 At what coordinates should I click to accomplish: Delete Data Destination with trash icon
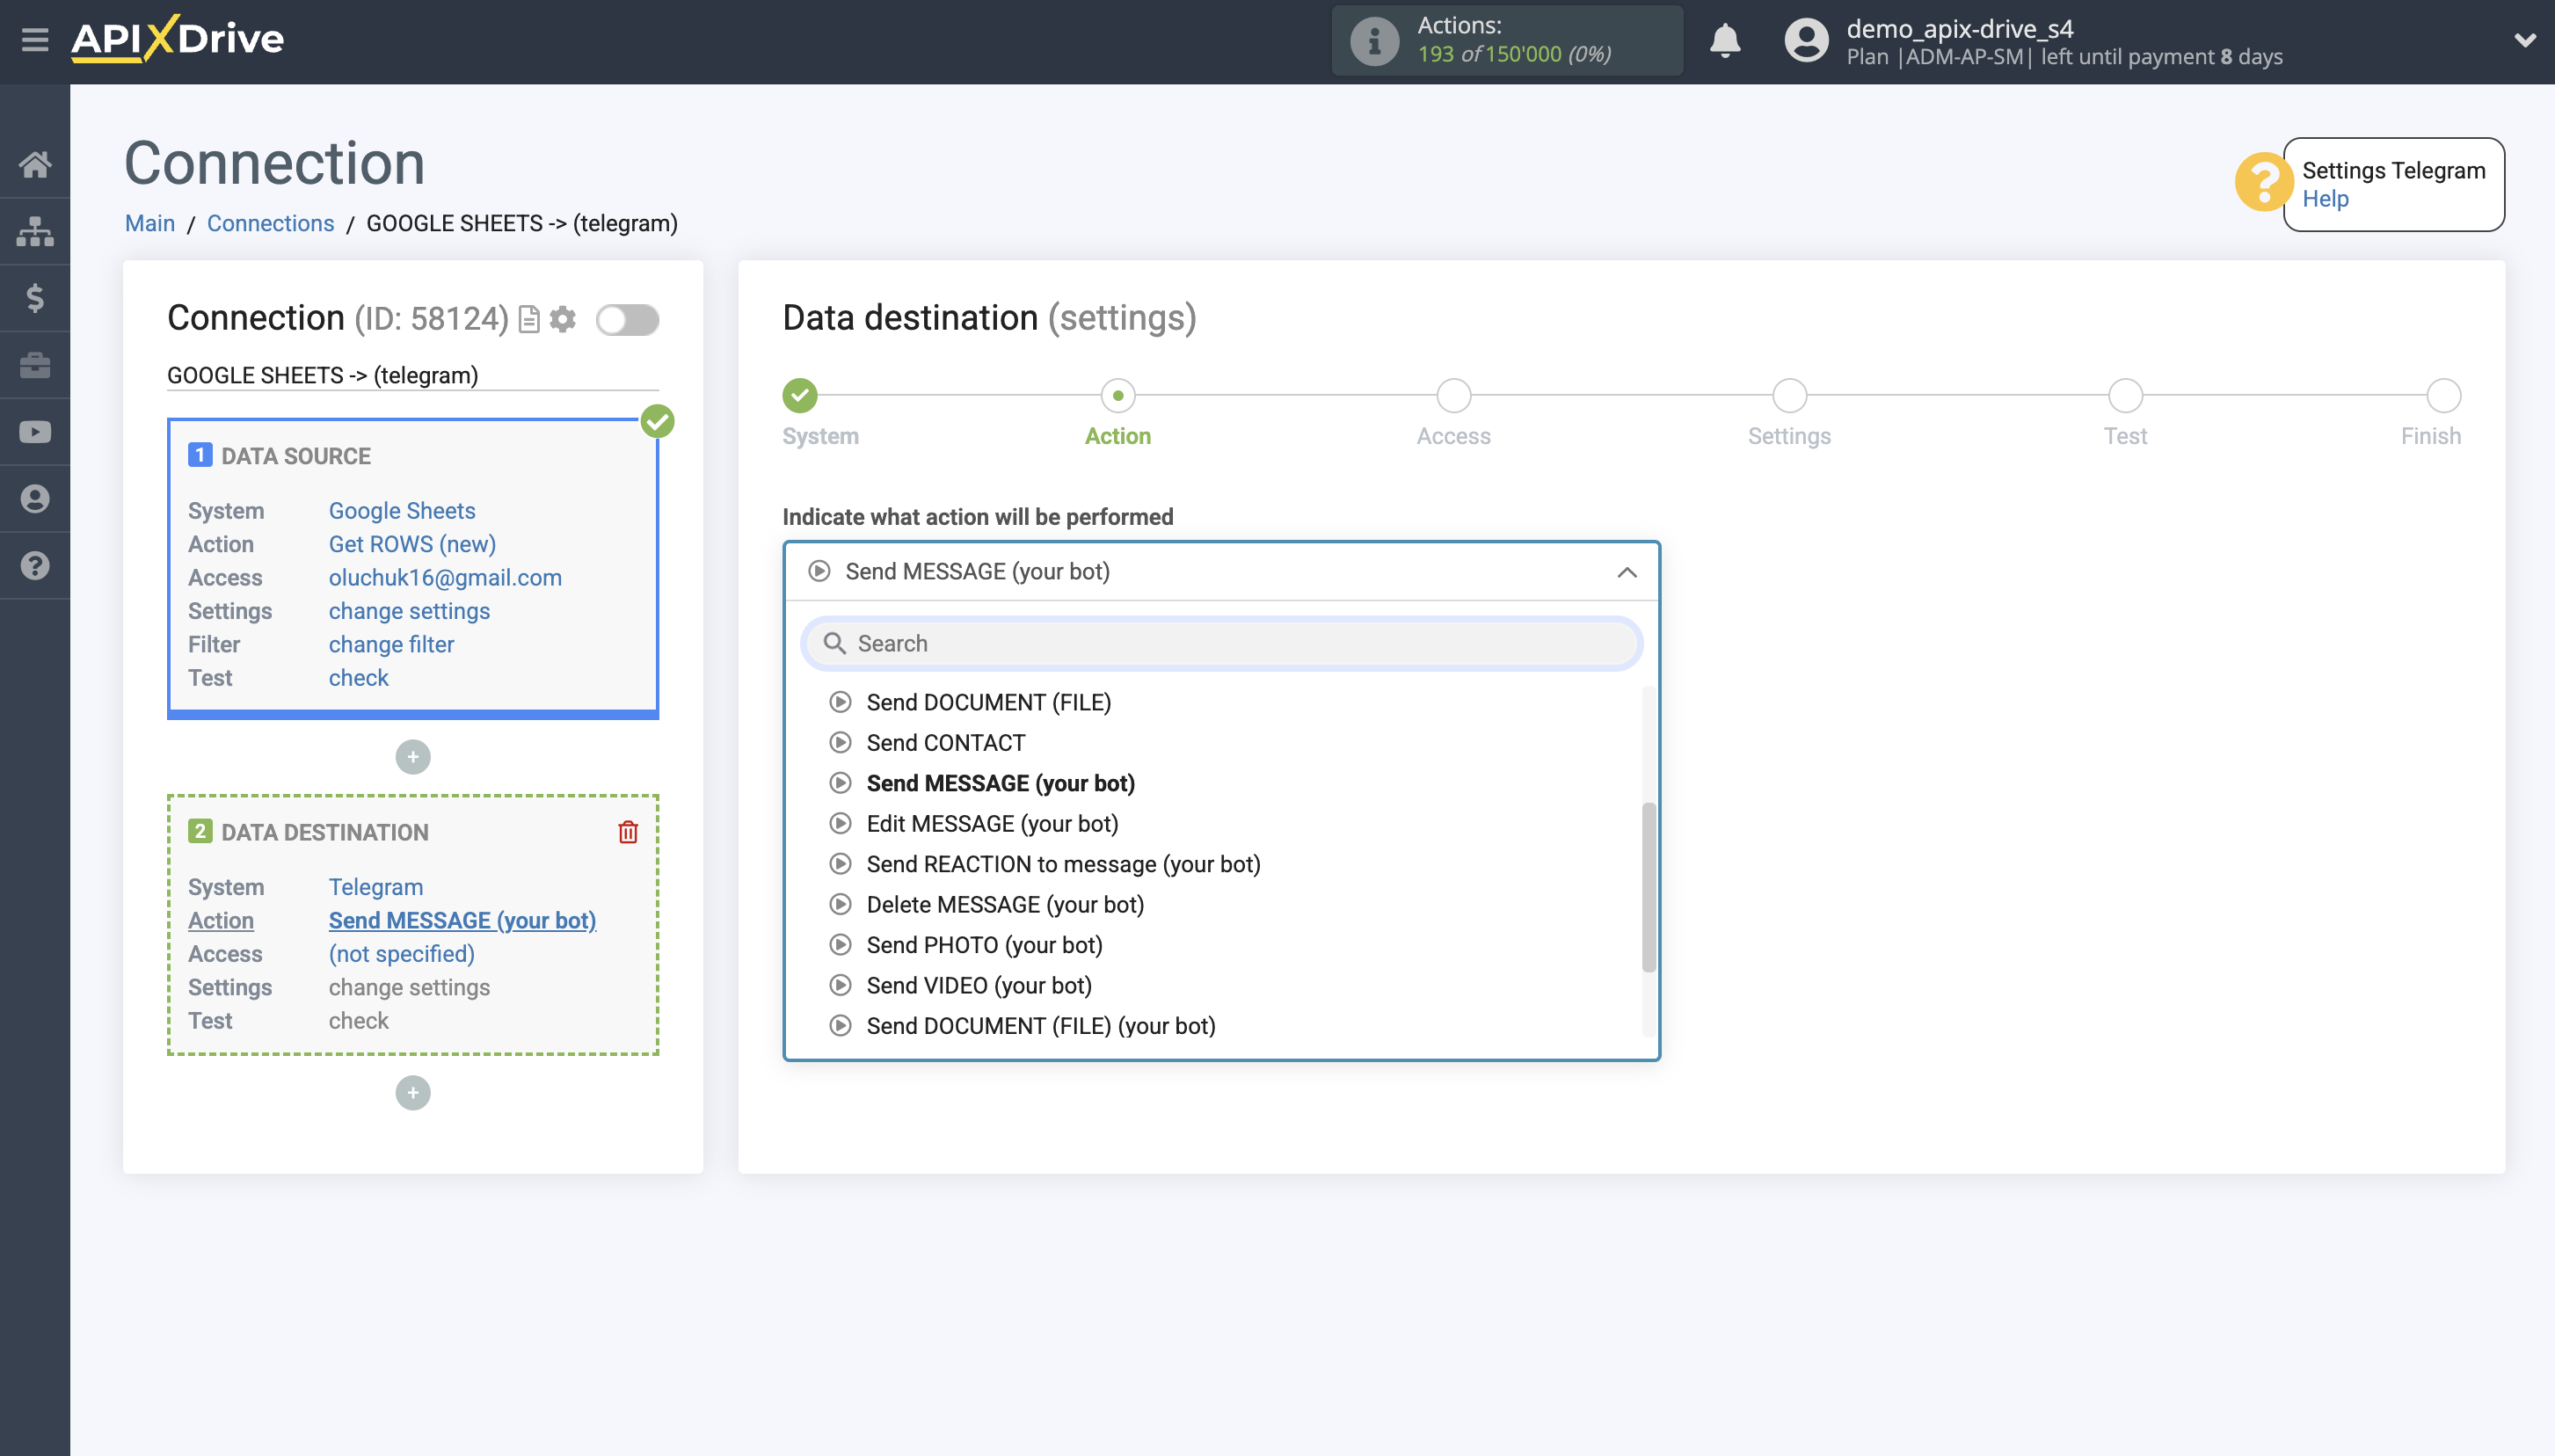pyautogui.click(x=628, y=831)
